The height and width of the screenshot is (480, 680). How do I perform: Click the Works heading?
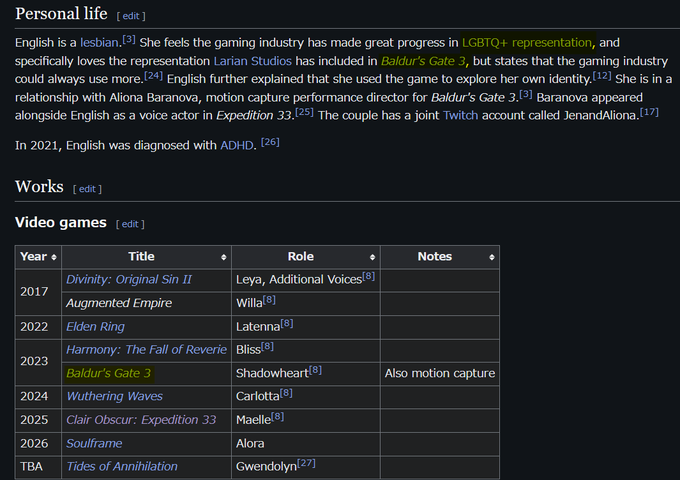(39, 186)
